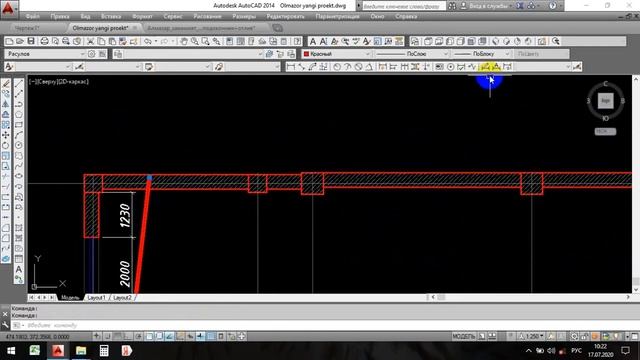This screenshot has height=360, width=640.
Task: Select the Move tool in modify toolbar
Action: tap(6, 135)
